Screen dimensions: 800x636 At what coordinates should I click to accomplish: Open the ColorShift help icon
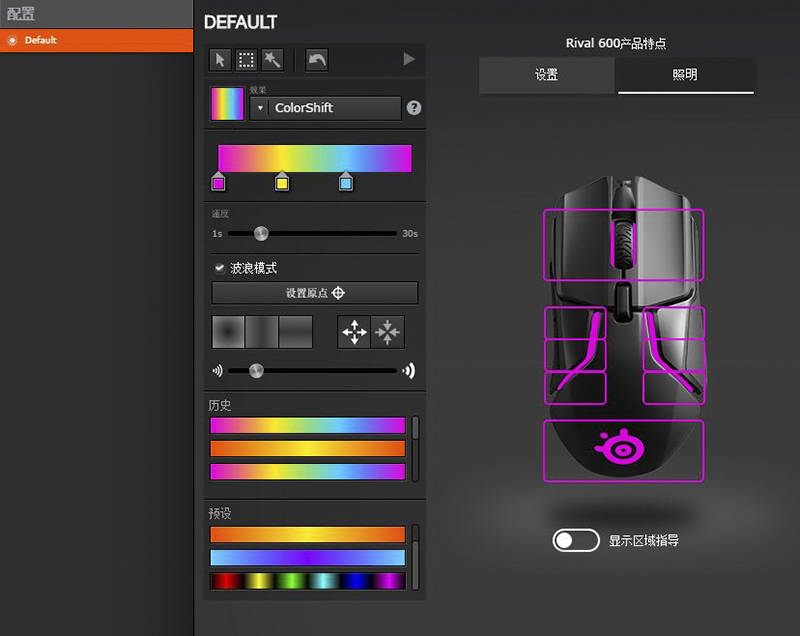413,107
